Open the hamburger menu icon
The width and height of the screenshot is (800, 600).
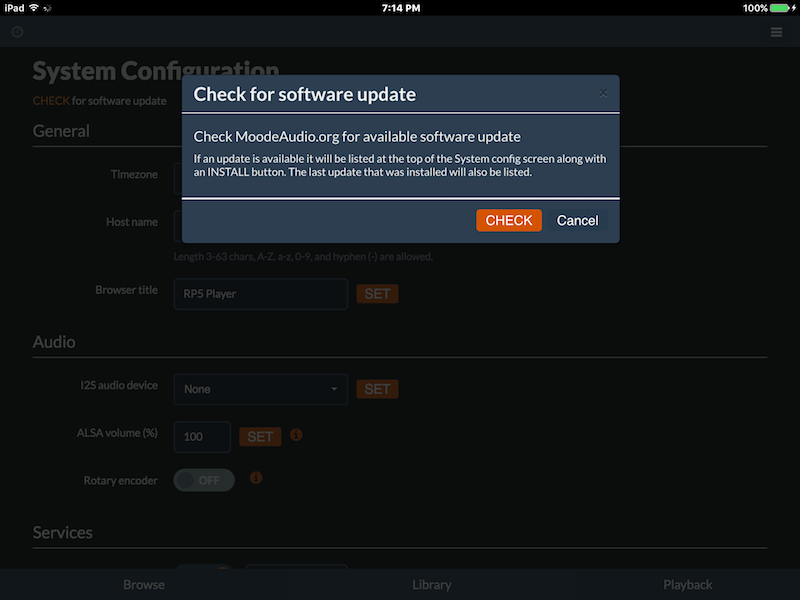click(x=777, y=32)
